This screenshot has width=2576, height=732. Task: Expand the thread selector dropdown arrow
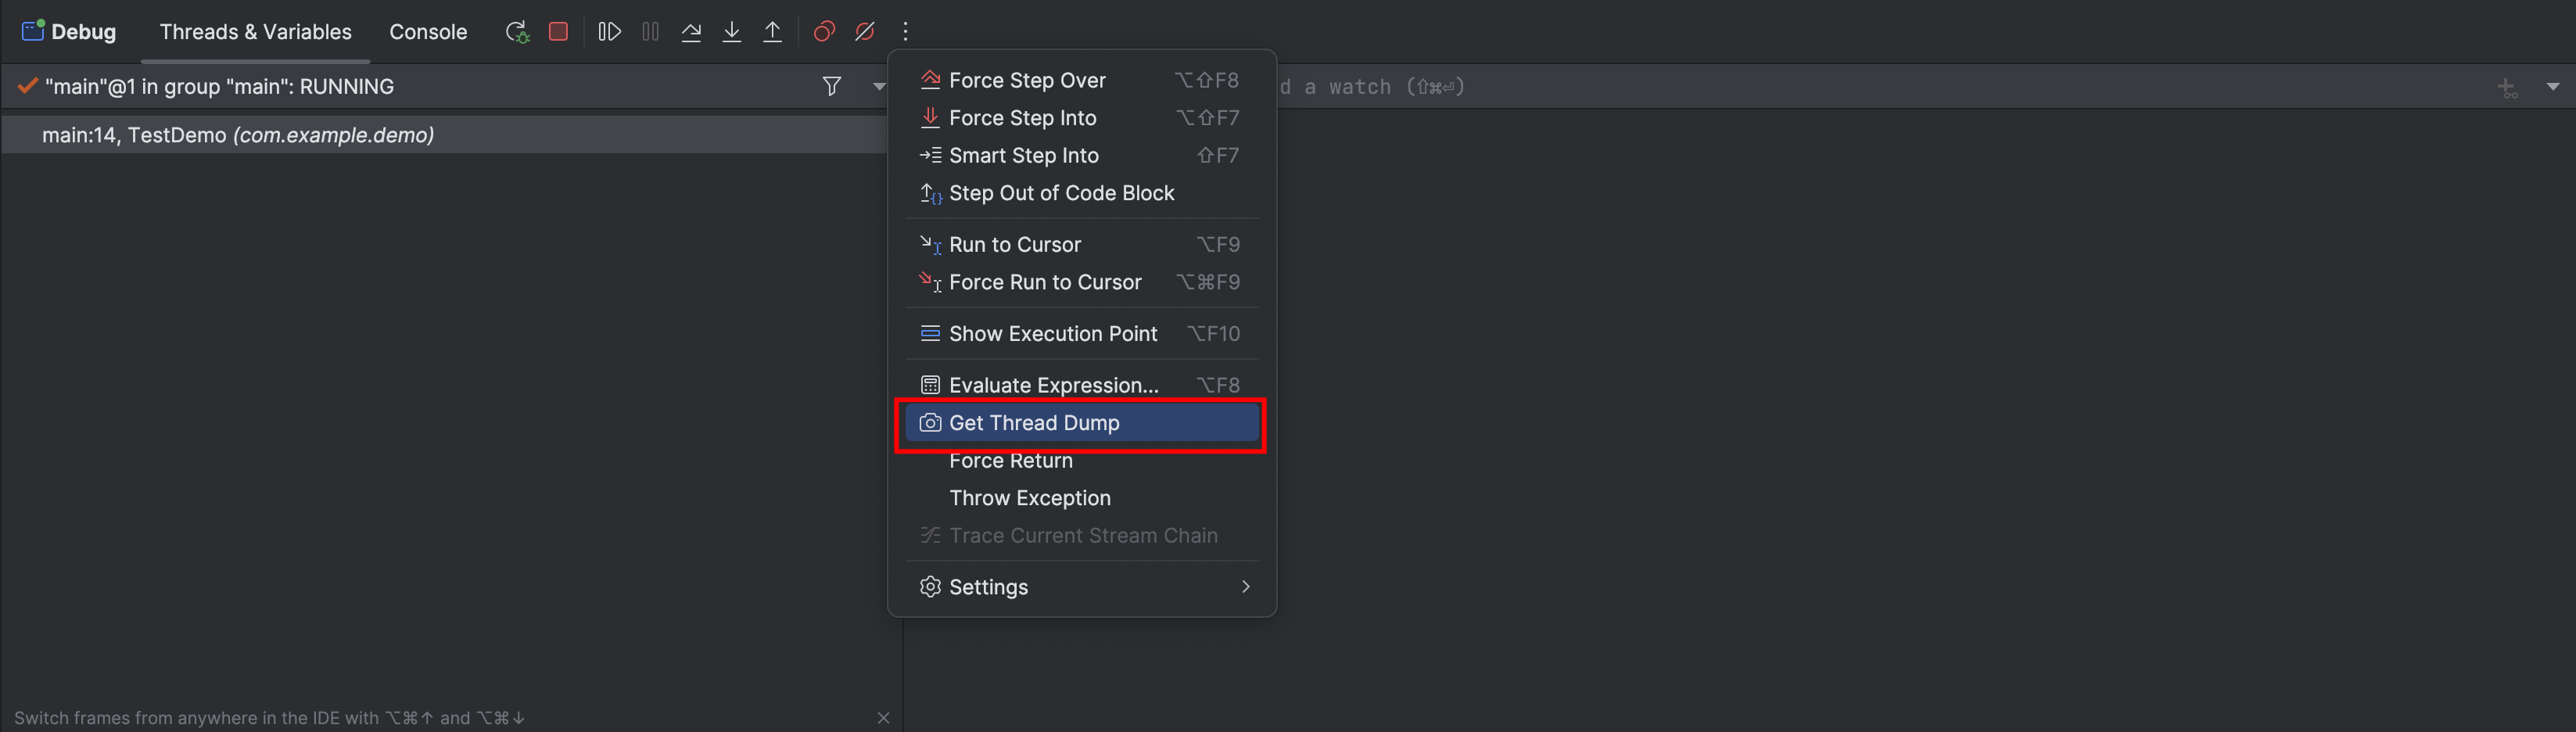tap(878, 87)
